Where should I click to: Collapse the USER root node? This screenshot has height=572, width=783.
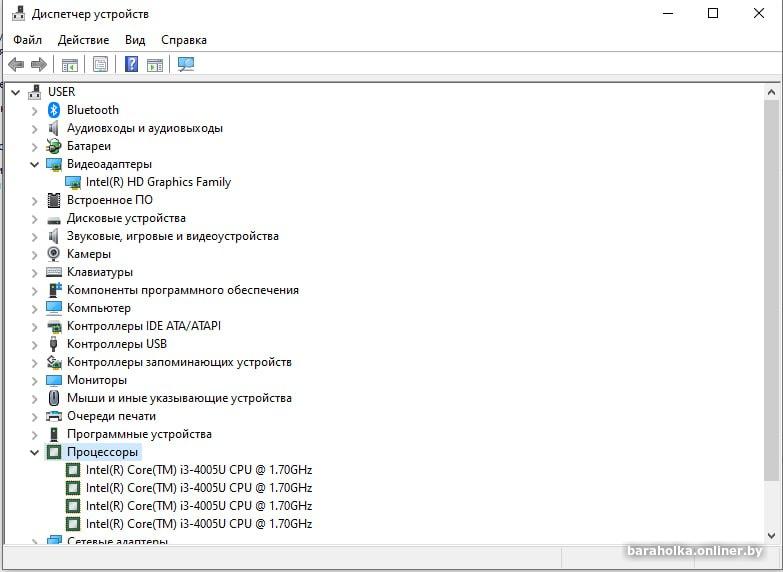[x=15, y=92]
